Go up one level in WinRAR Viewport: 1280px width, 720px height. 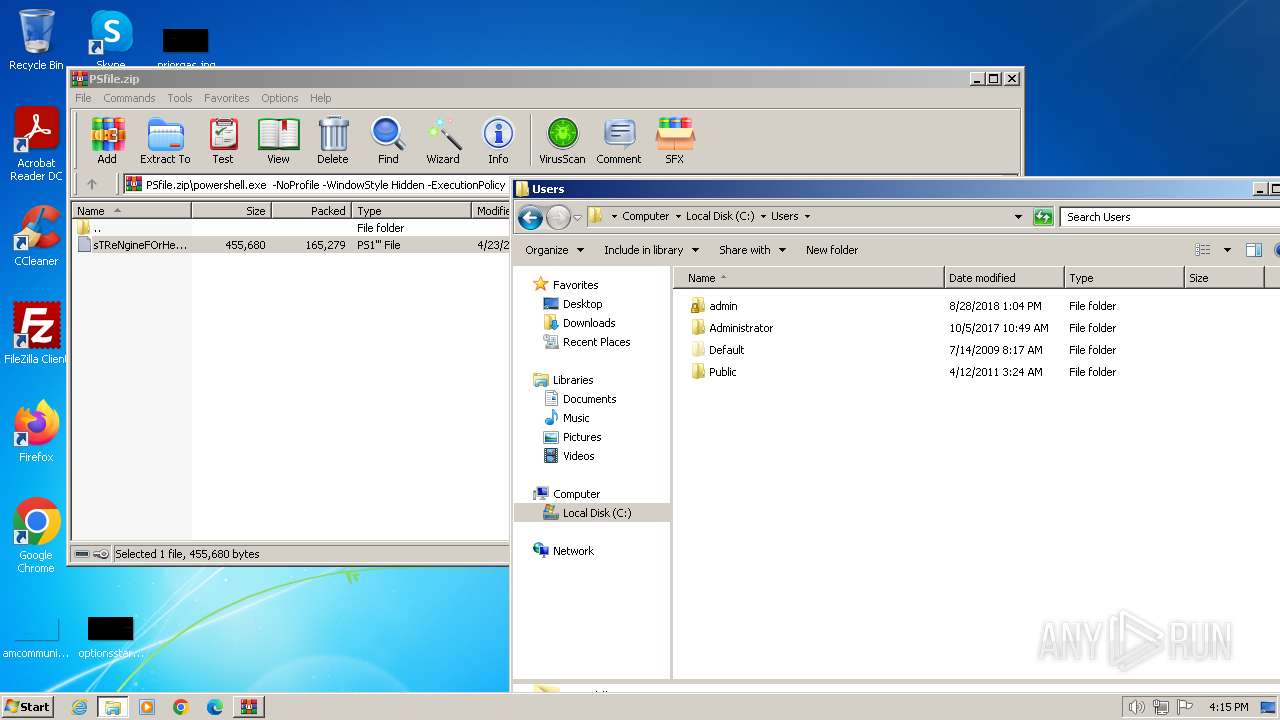pos(92,184)
